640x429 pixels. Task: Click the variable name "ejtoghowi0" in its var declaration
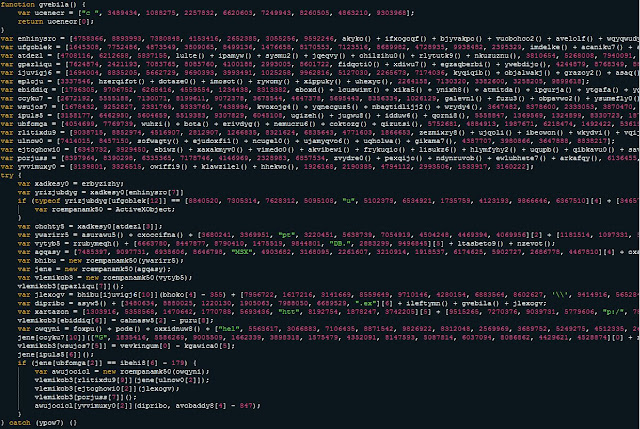[39, 149]
